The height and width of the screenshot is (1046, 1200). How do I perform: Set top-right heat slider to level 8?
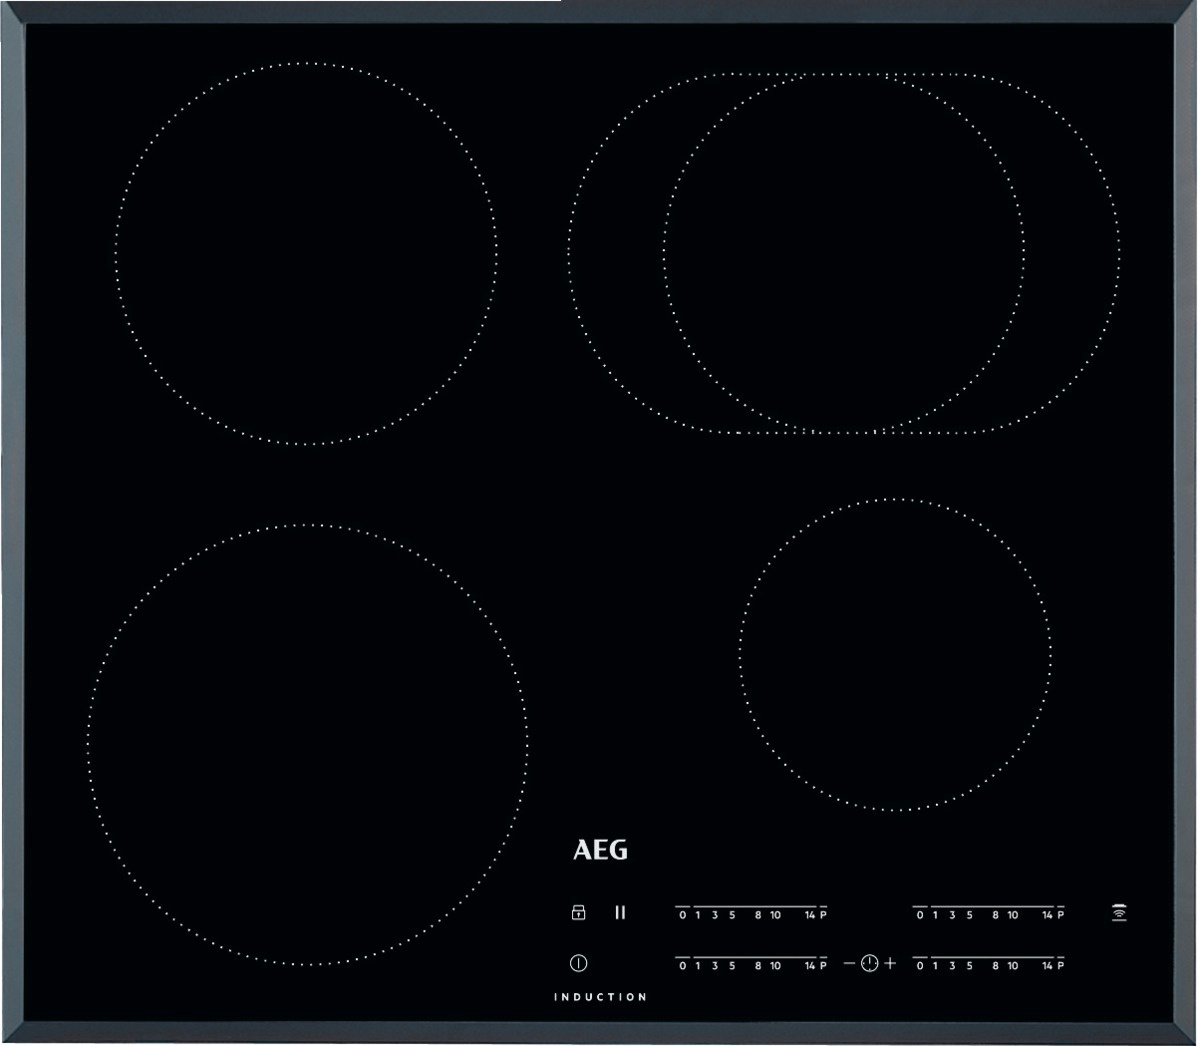995,915
